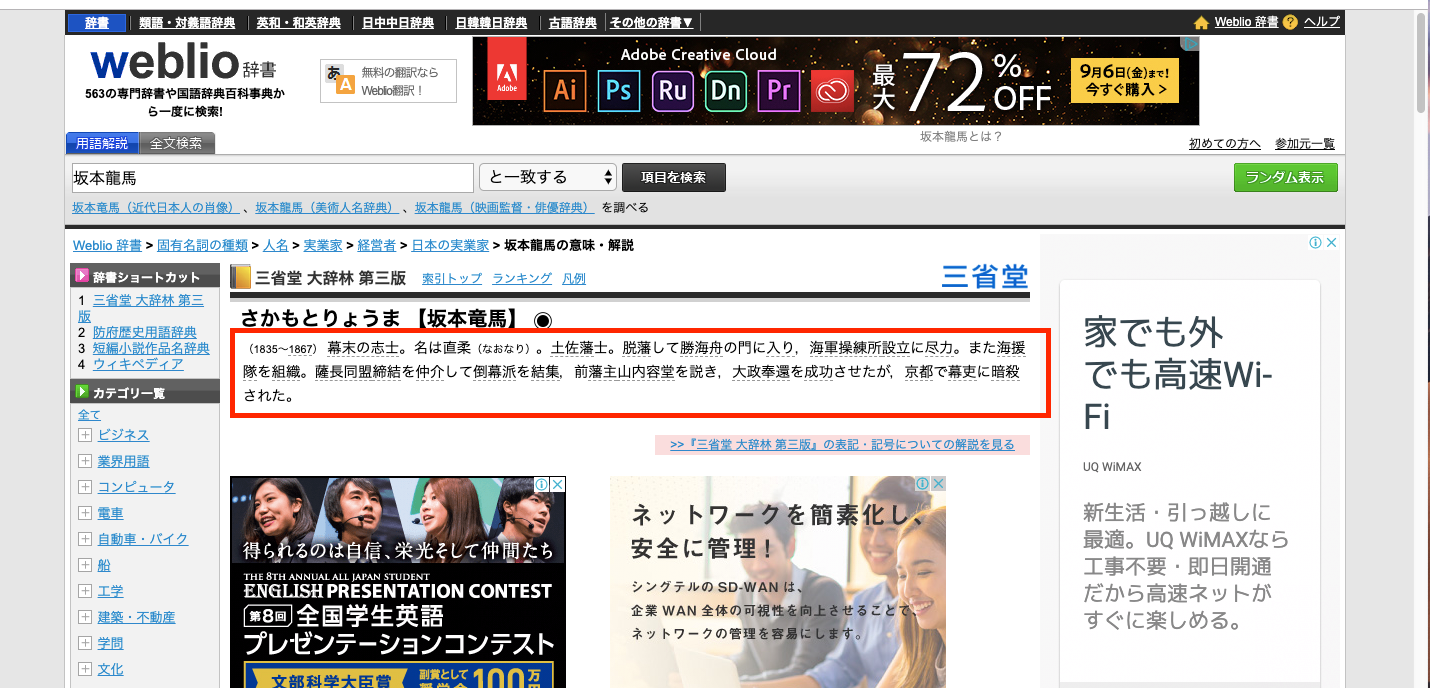Open the ウィキペディア shortcut link

(135, 364)
